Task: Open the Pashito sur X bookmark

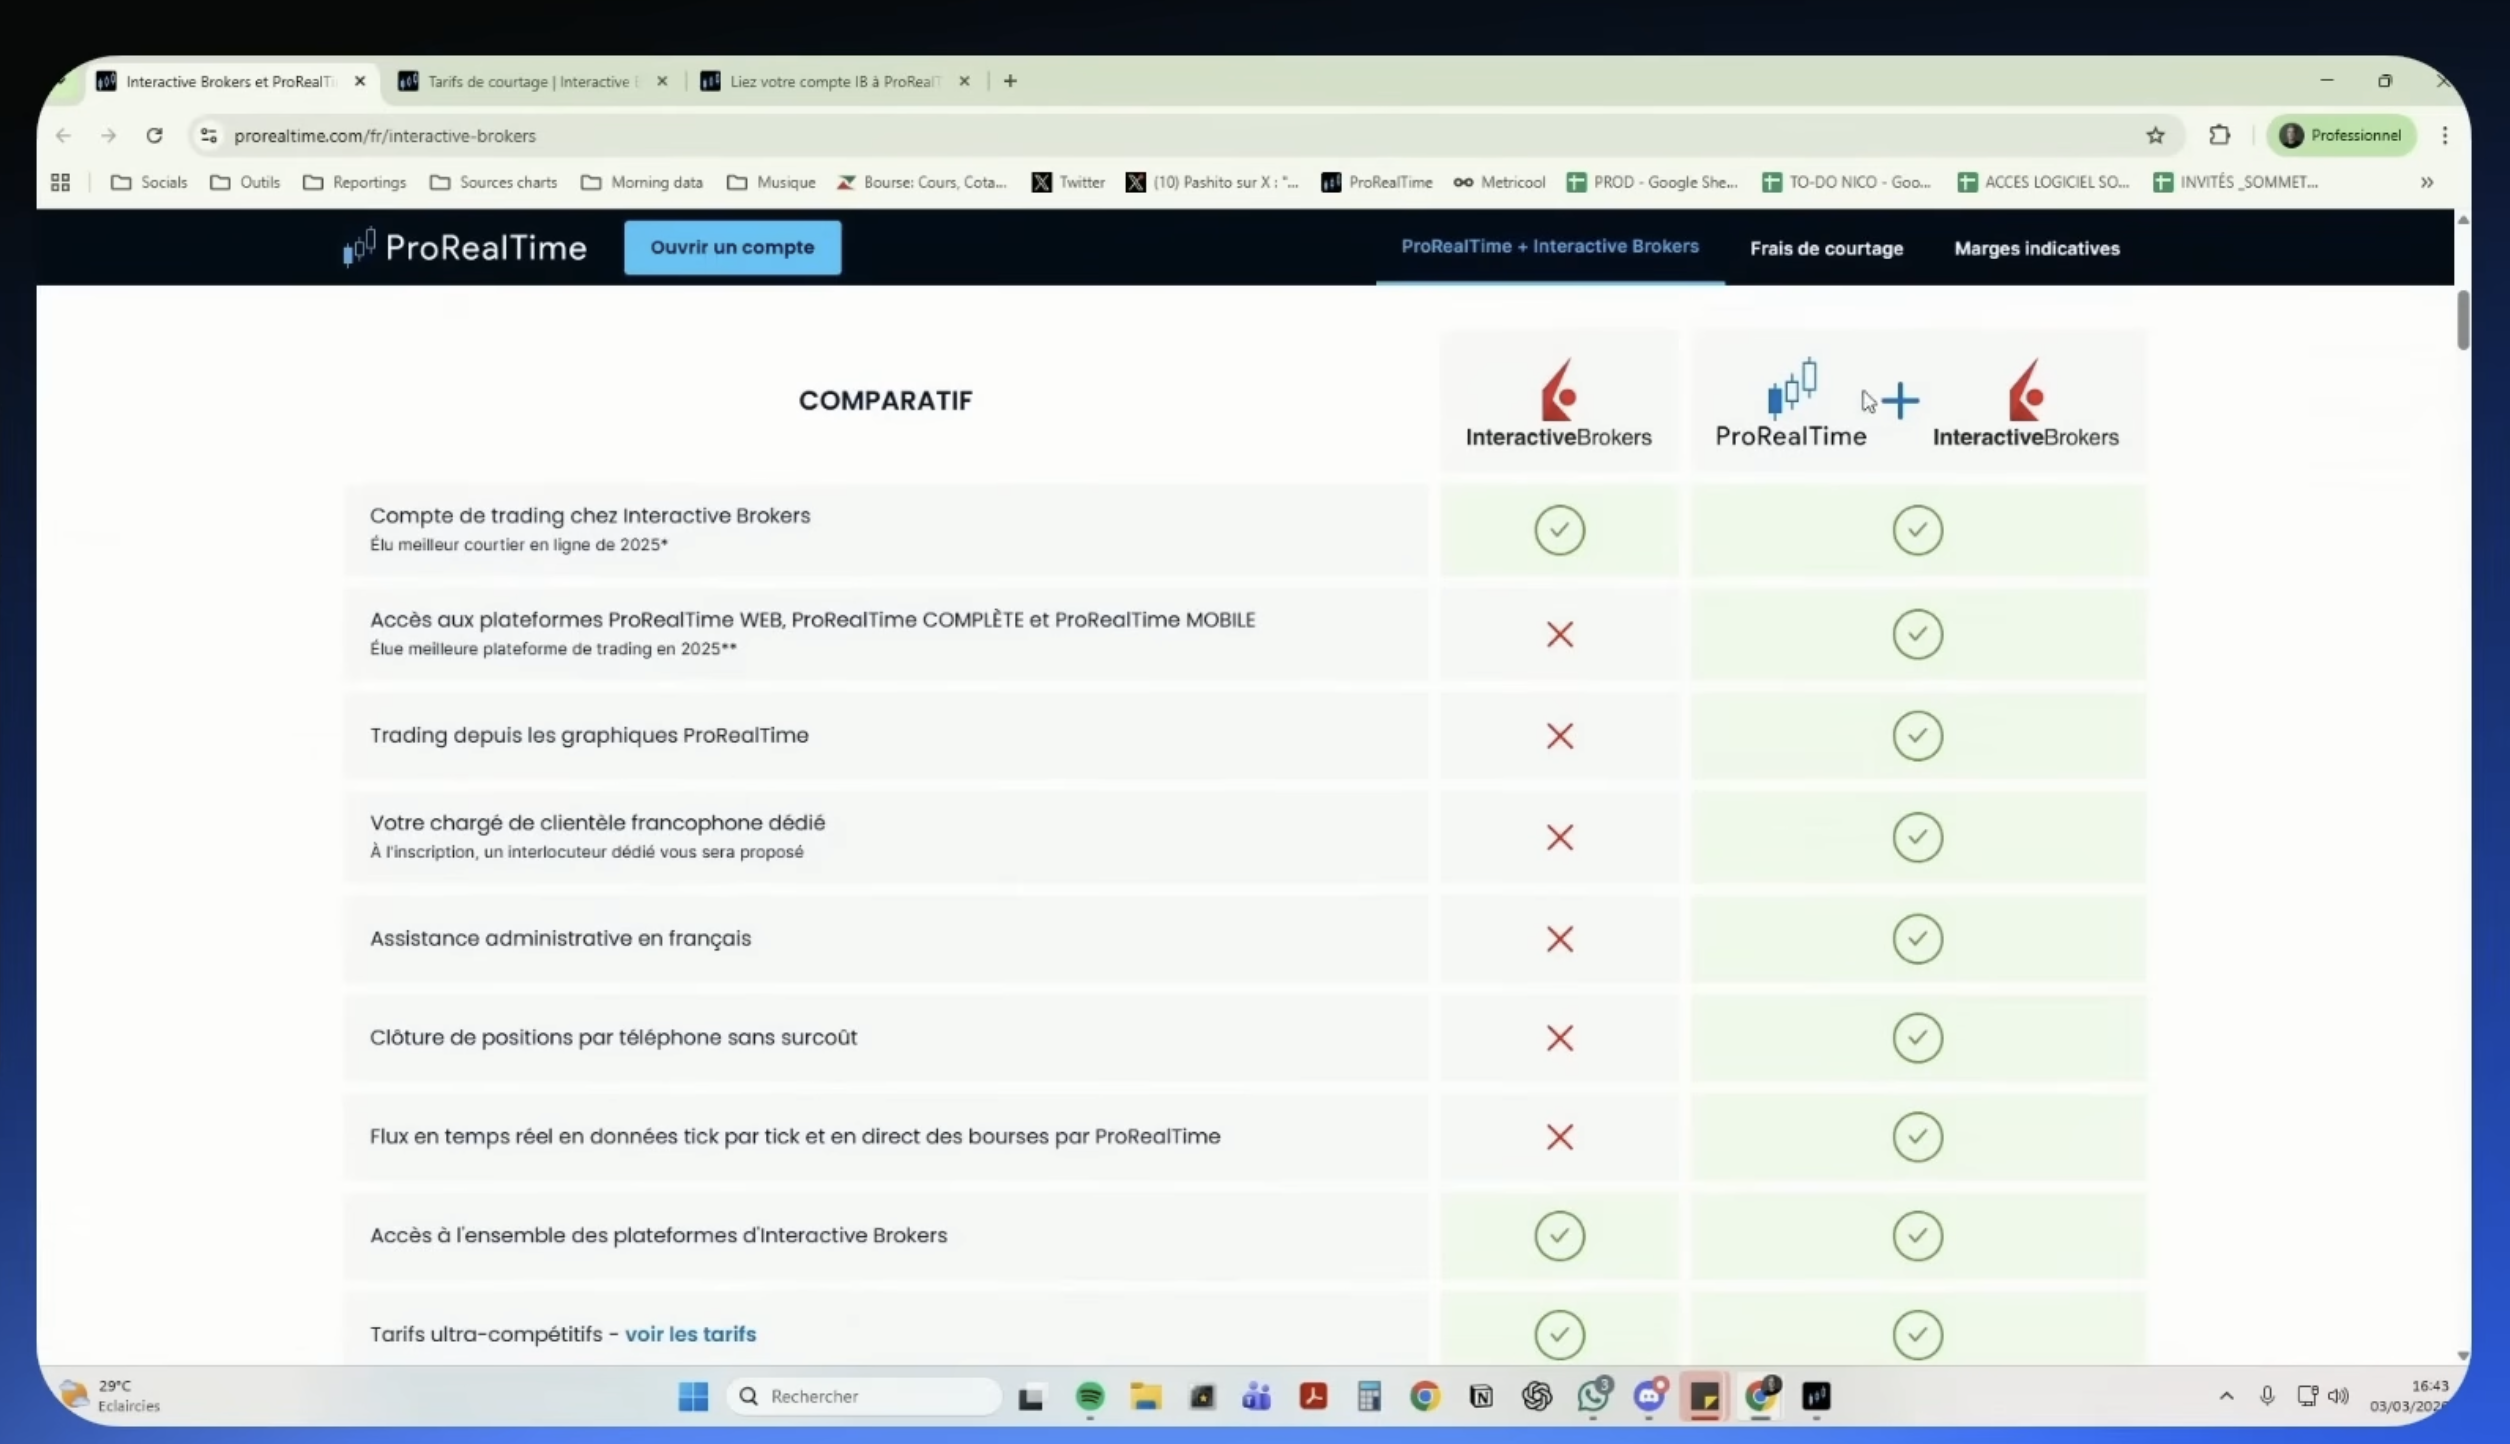Action: 1212,182
